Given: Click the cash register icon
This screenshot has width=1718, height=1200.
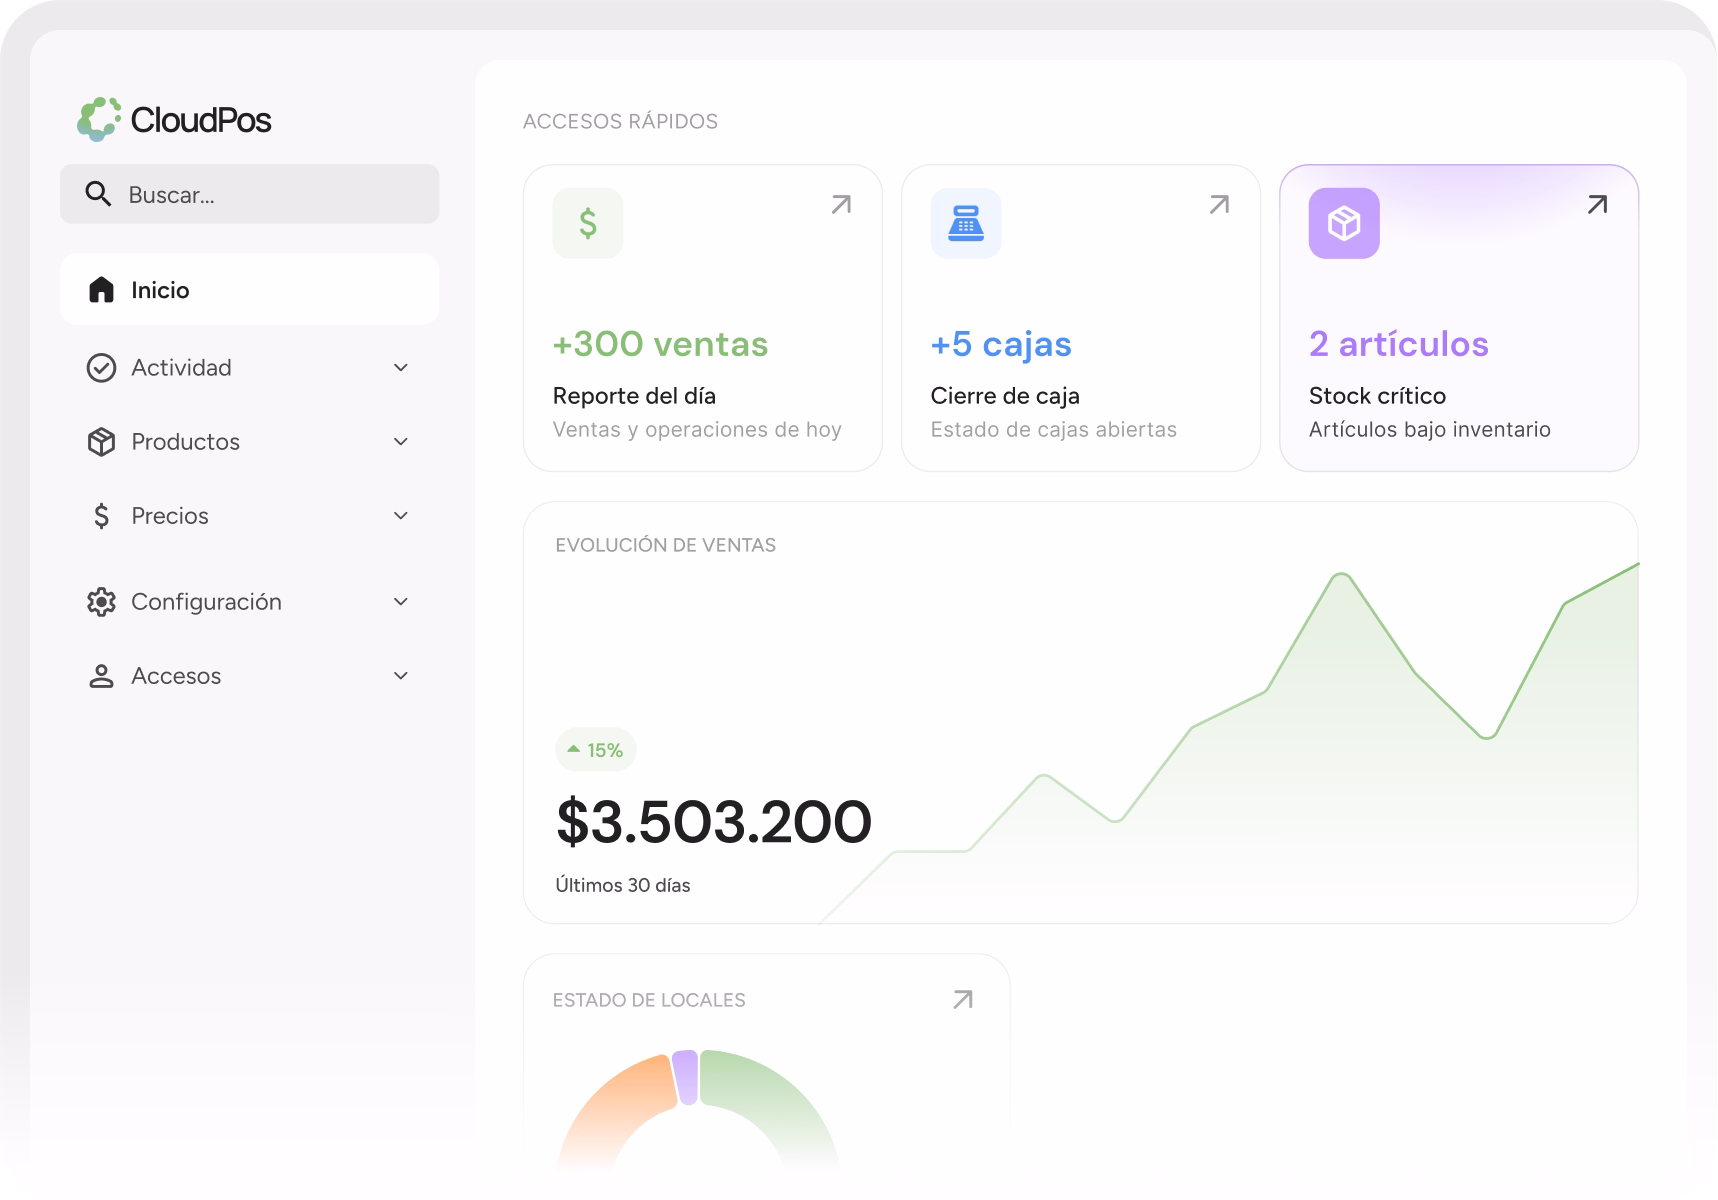Looking at the screenshot, I should [966, 223].
